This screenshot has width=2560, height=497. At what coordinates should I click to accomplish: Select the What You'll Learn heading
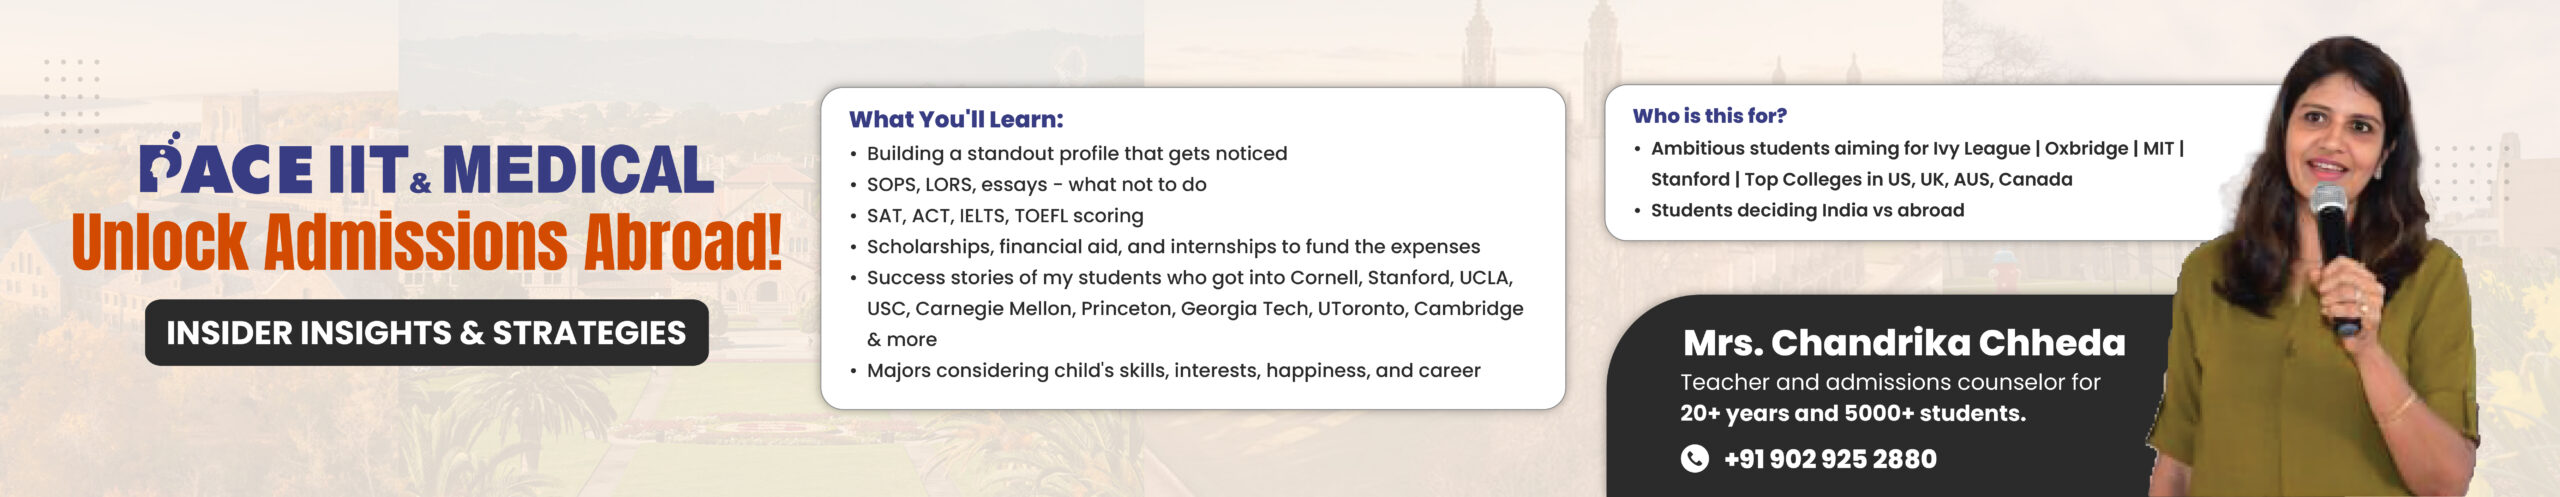pos(956,120)
